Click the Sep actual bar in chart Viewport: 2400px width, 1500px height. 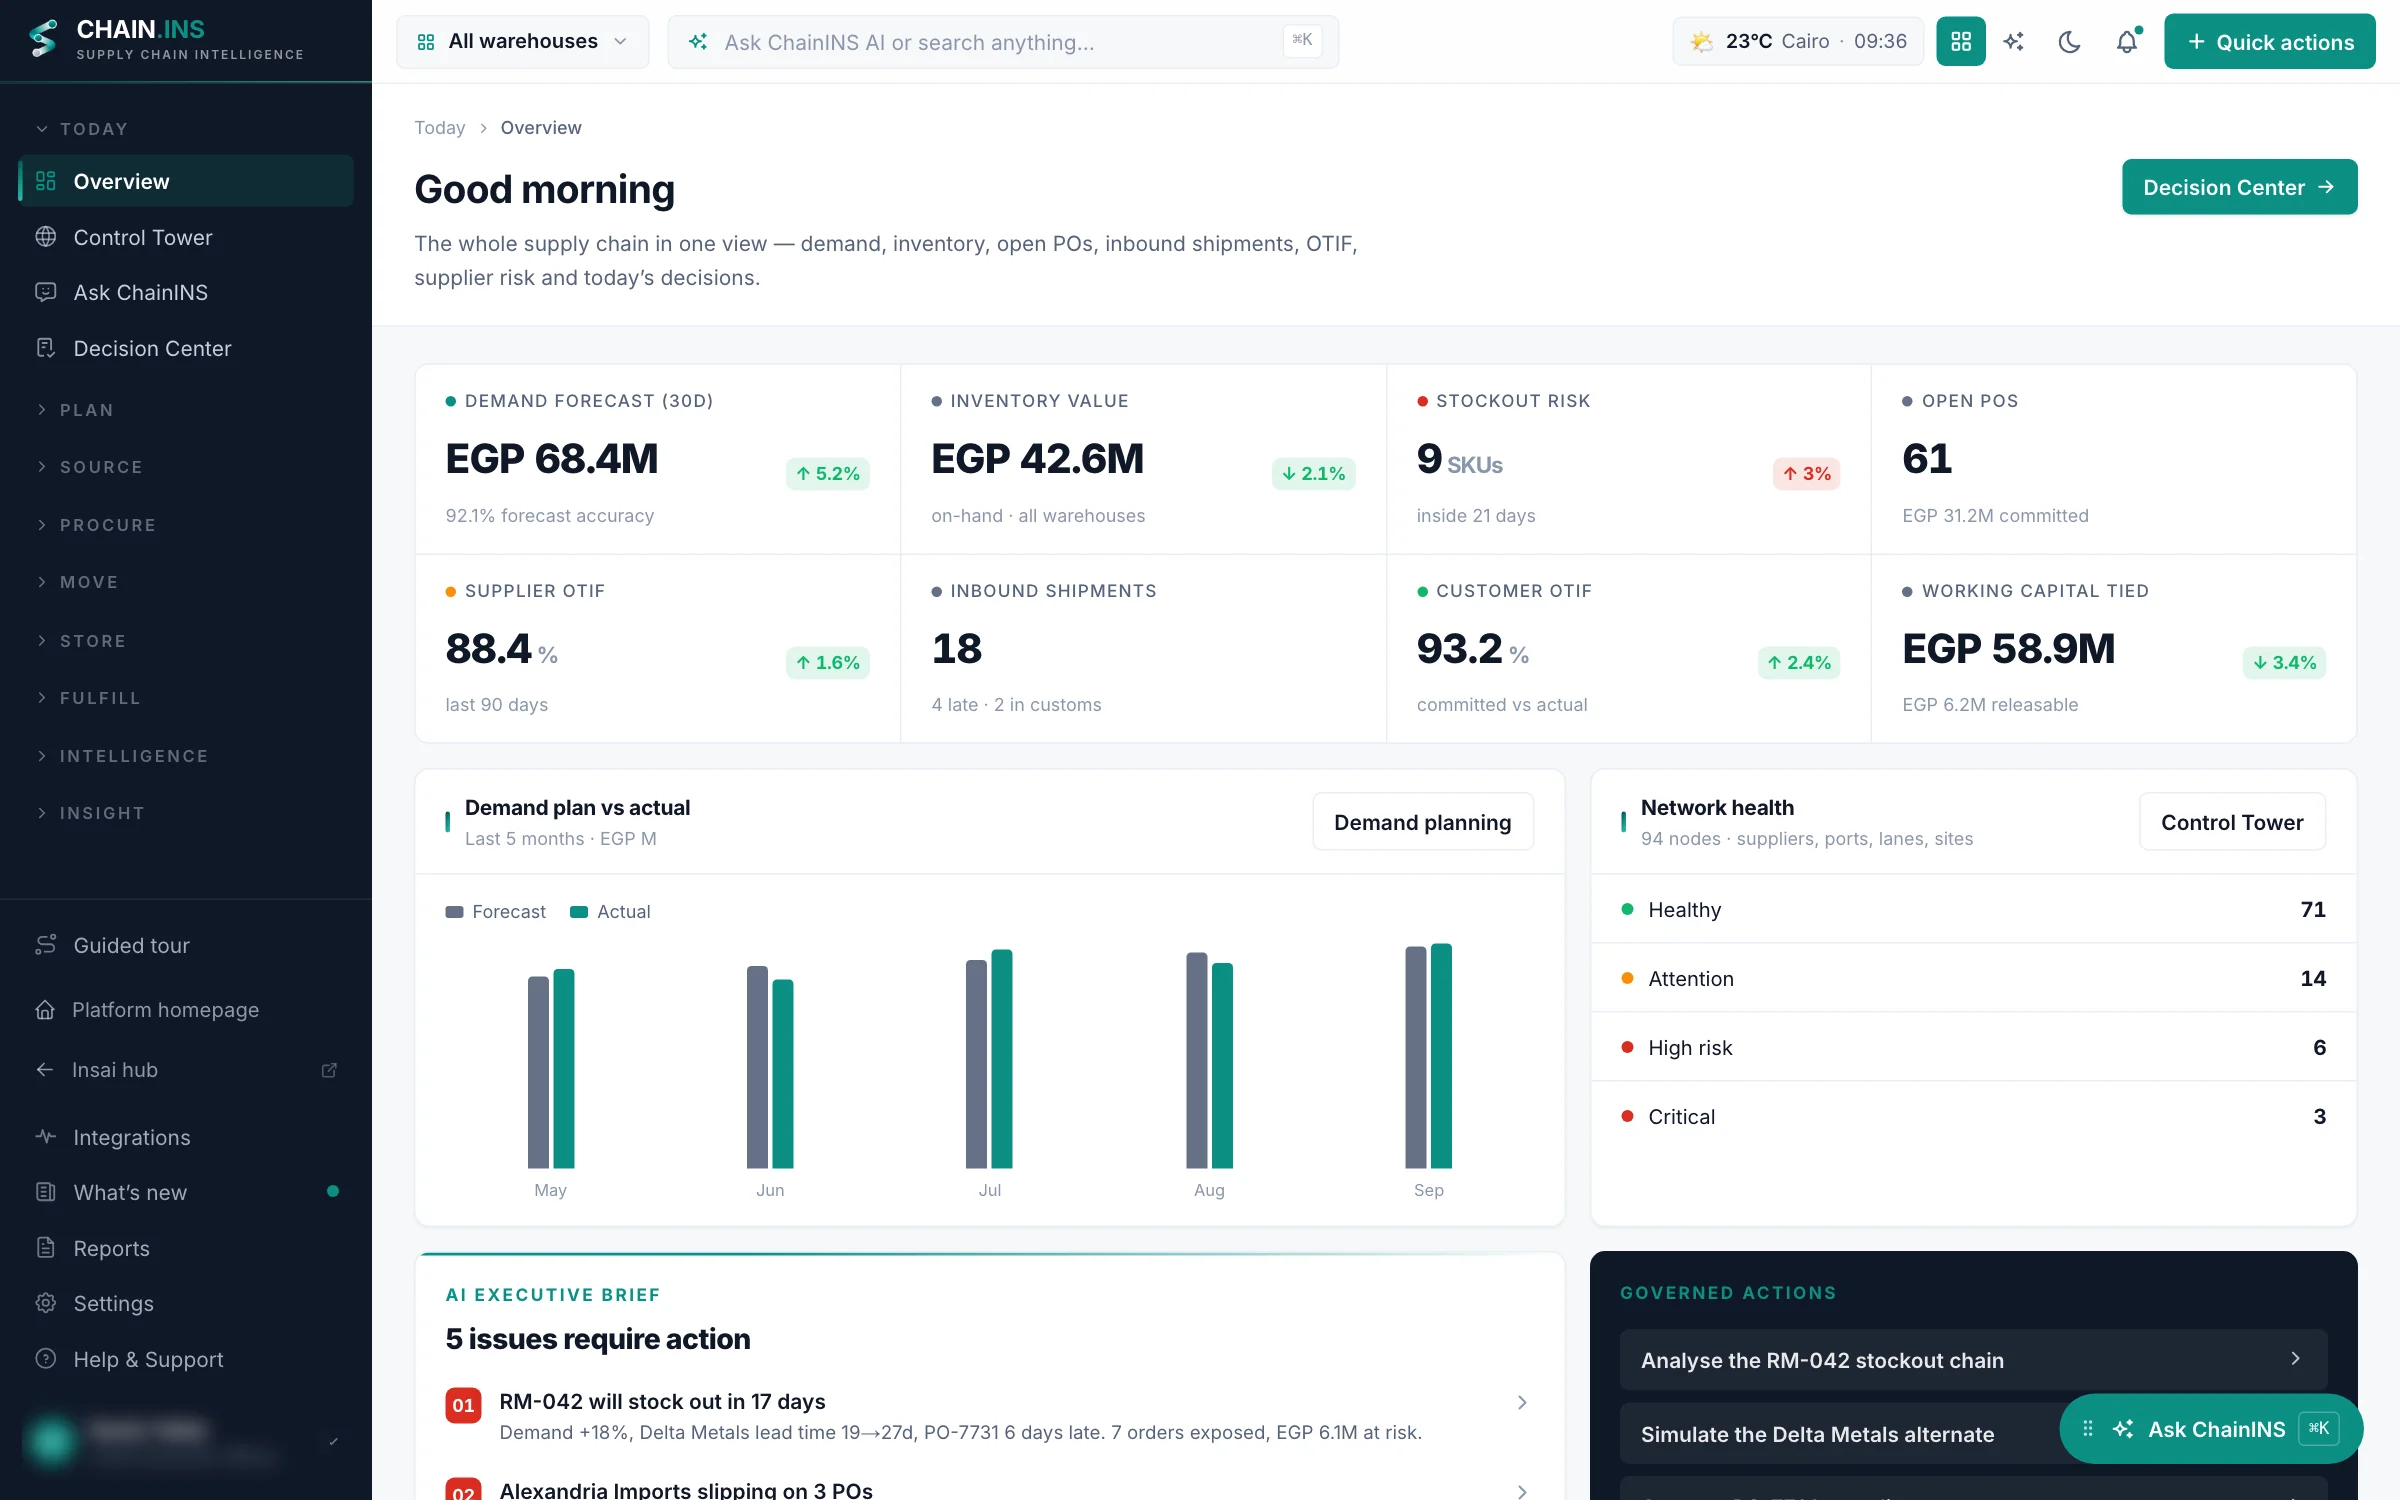1441,1056
